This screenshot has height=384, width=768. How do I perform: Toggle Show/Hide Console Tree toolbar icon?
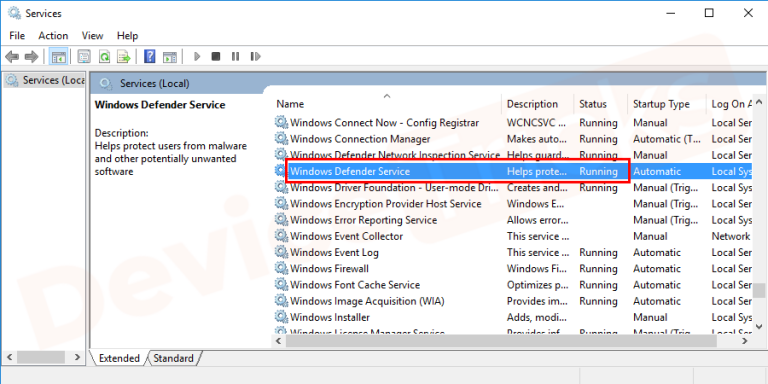point(59,57)
